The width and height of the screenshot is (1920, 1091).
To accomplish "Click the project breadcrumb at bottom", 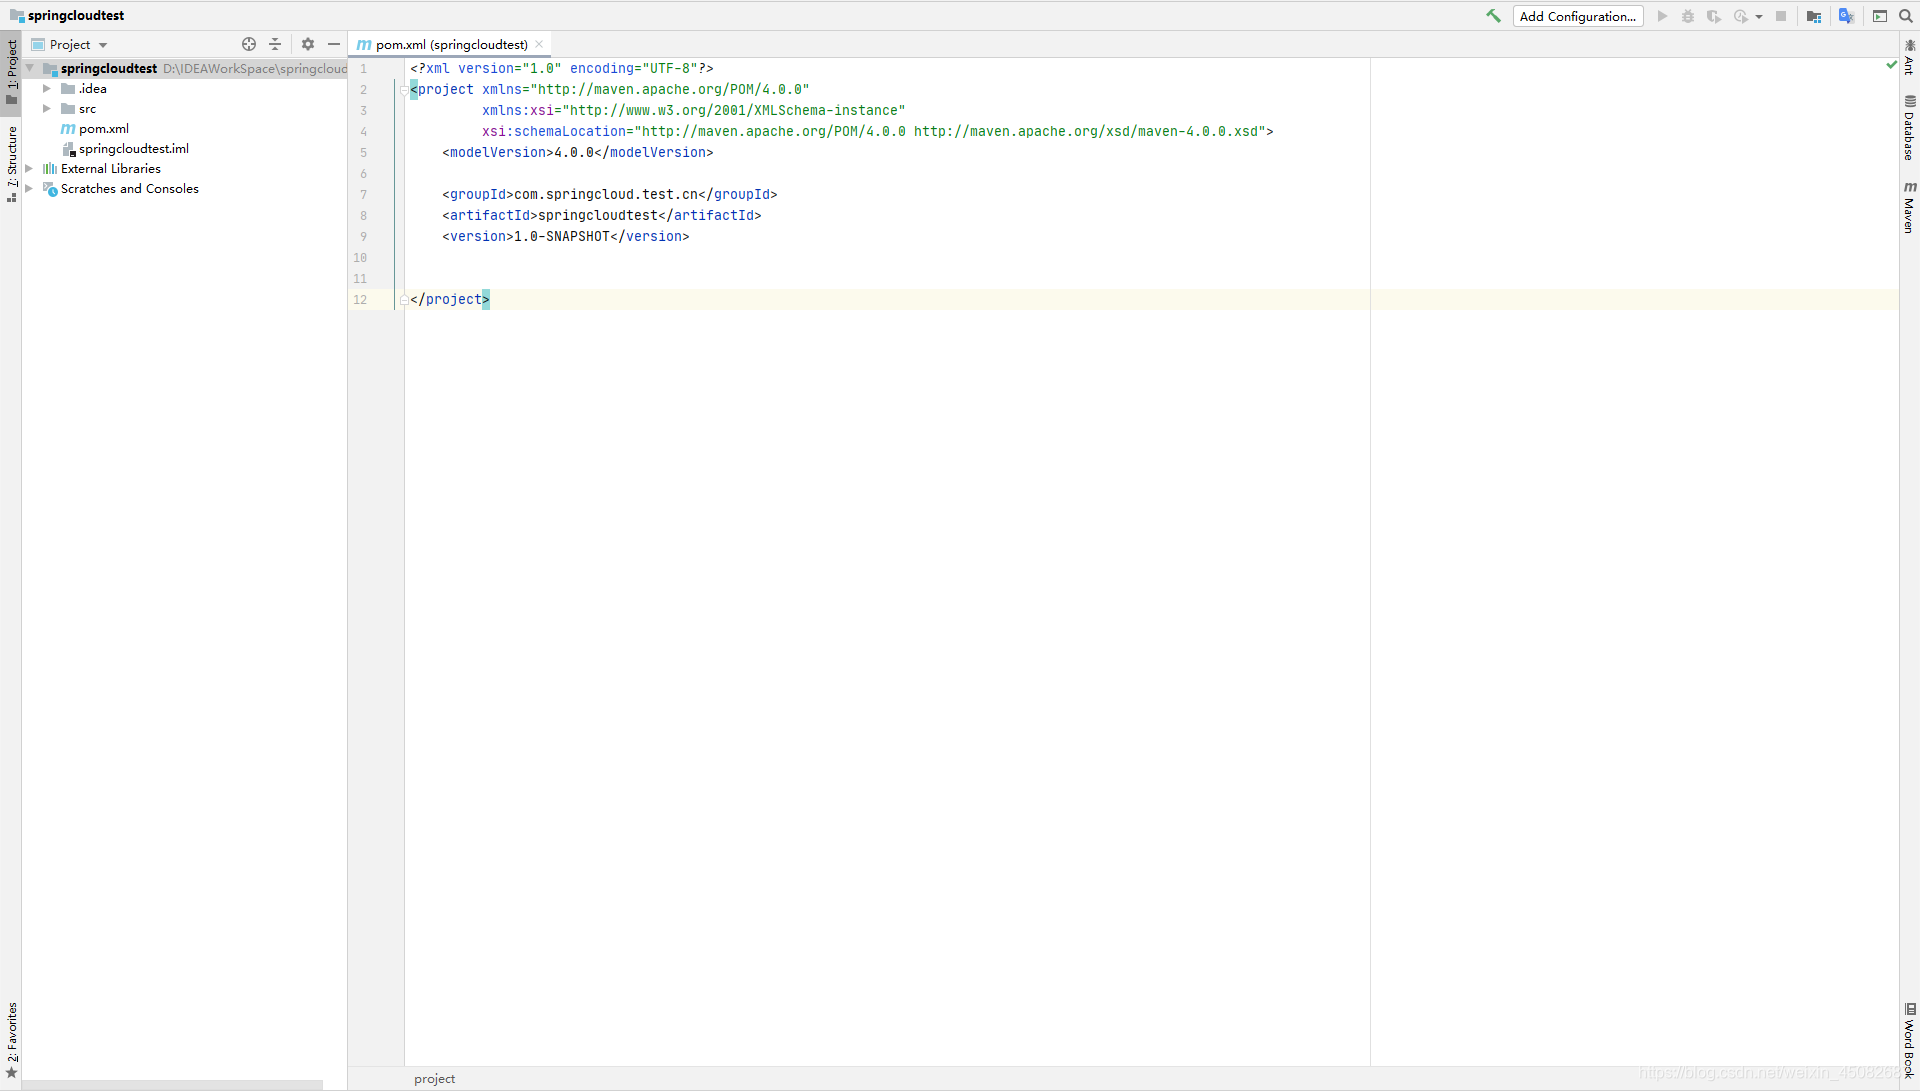I will point(434,1078).
